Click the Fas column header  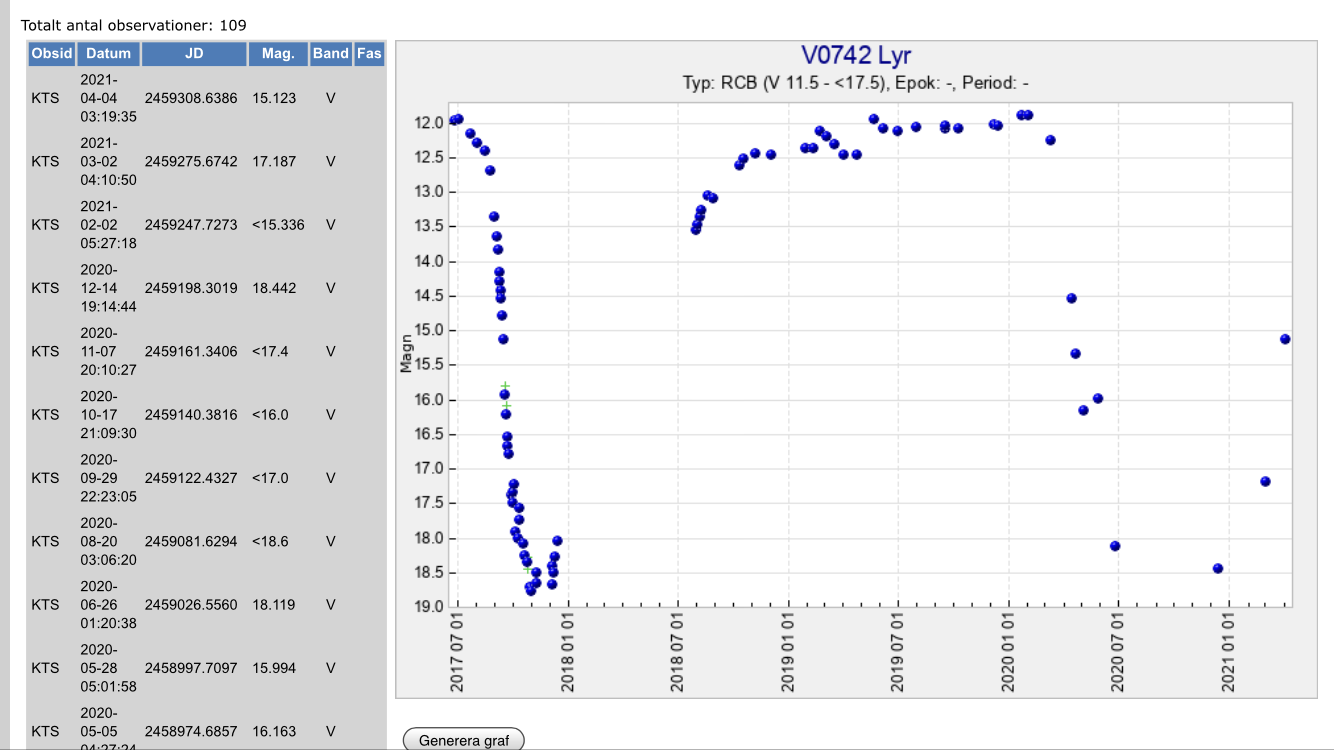pyautogui.click(x=369, y=54)
